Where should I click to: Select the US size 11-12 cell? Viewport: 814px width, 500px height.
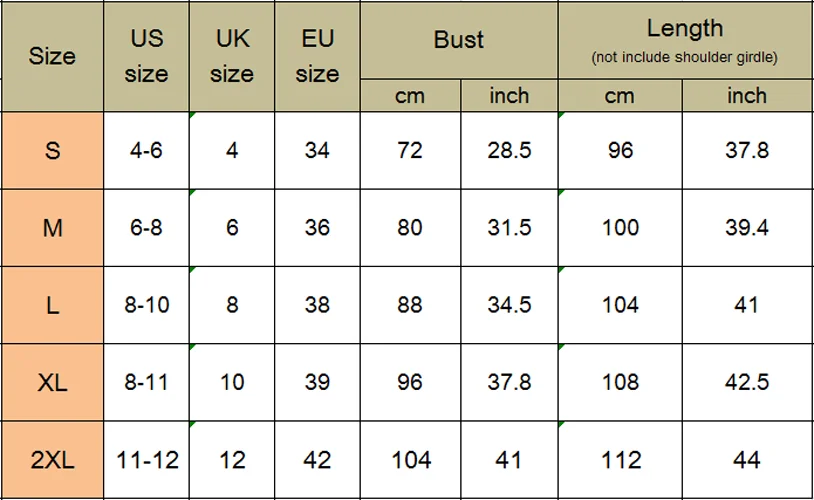(146, 460)
